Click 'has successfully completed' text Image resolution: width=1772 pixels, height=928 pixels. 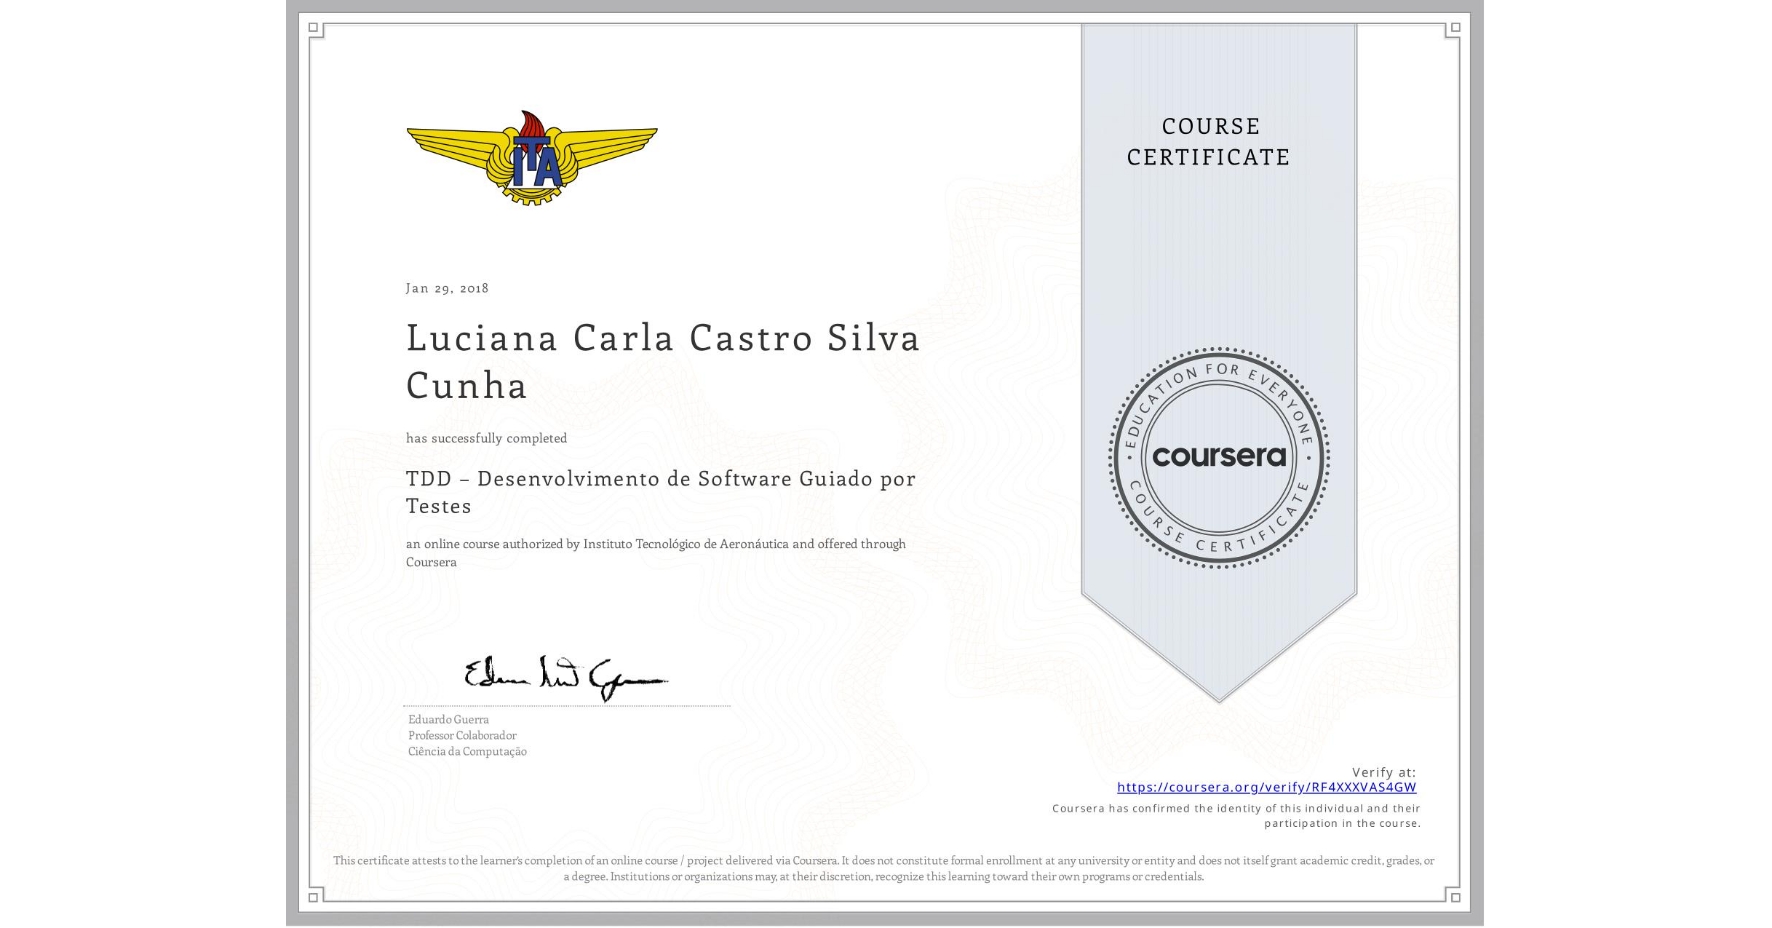pos(486,438)
